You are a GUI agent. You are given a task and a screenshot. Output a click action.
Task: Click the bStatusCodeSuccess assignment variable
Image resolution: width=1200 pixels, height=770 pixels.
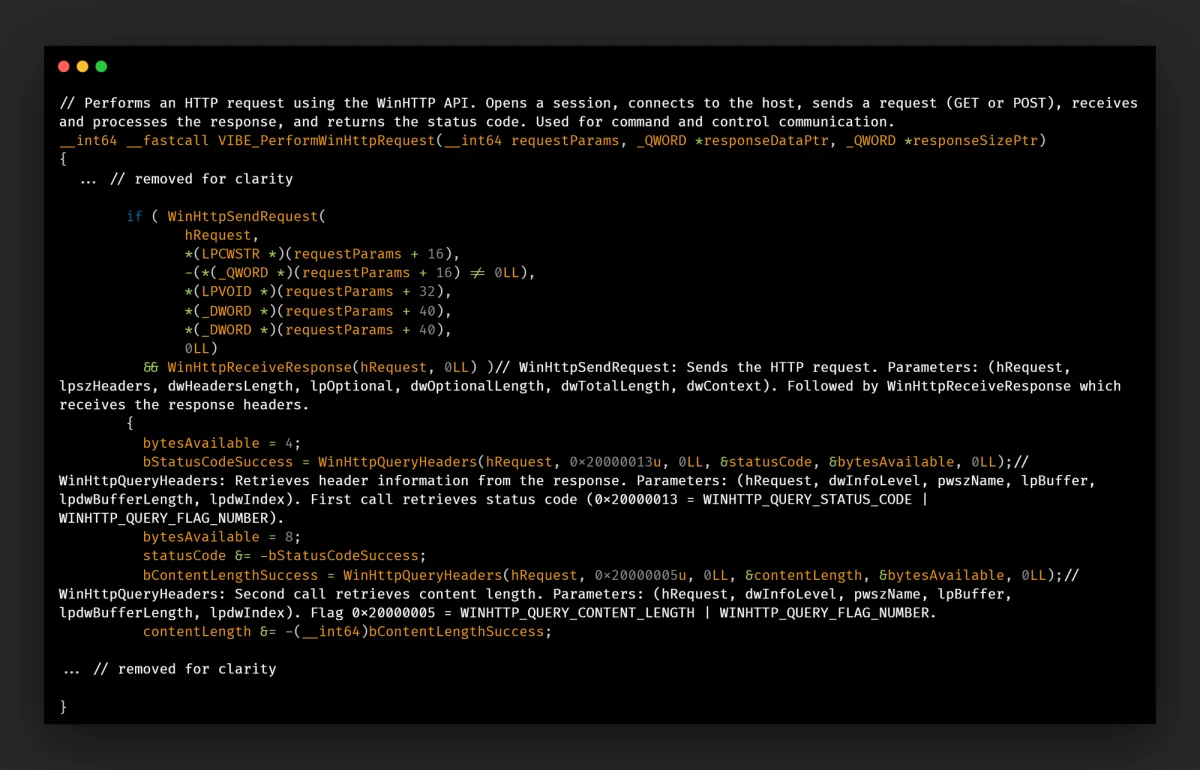coord(218,462)
